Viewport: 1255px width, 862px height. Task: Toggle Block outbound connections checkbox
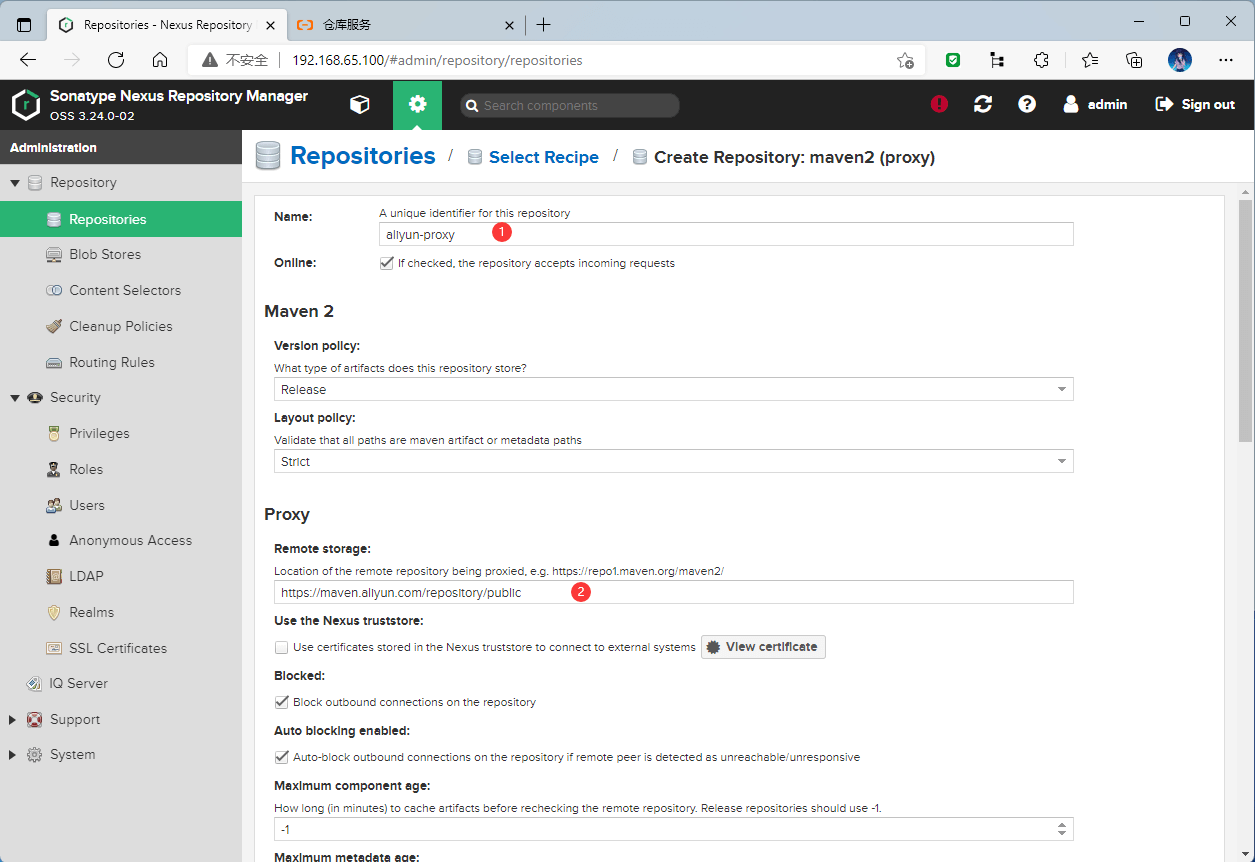[281, 702]
